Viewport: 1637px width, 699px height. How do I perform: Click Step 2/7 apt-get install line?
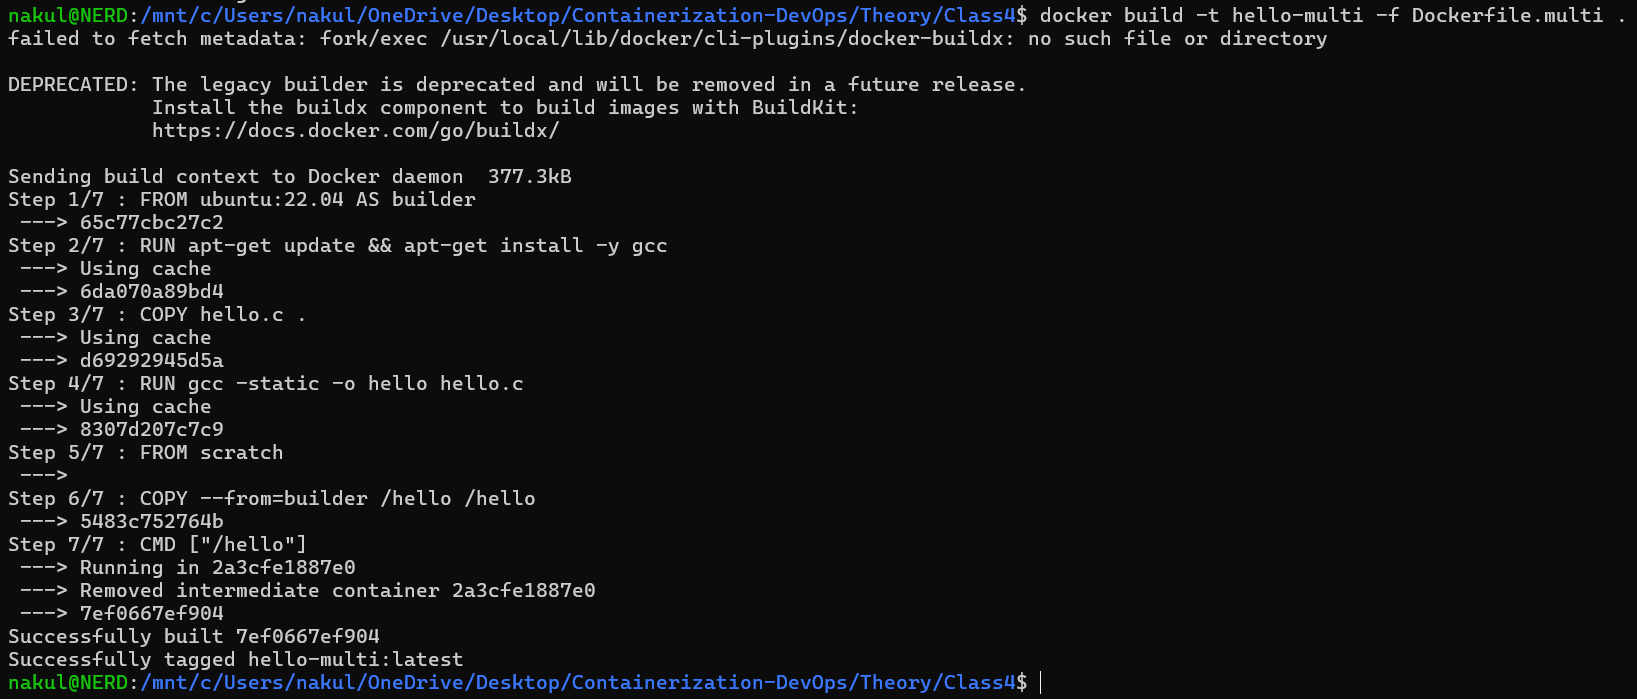coord(337,246)
